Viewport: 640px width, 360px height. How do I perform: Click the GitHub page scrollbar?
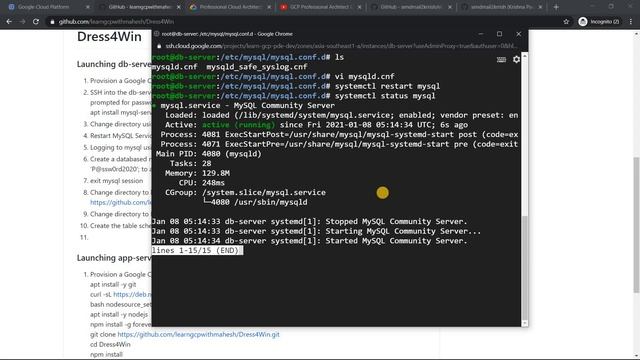(x=636, y=224)
